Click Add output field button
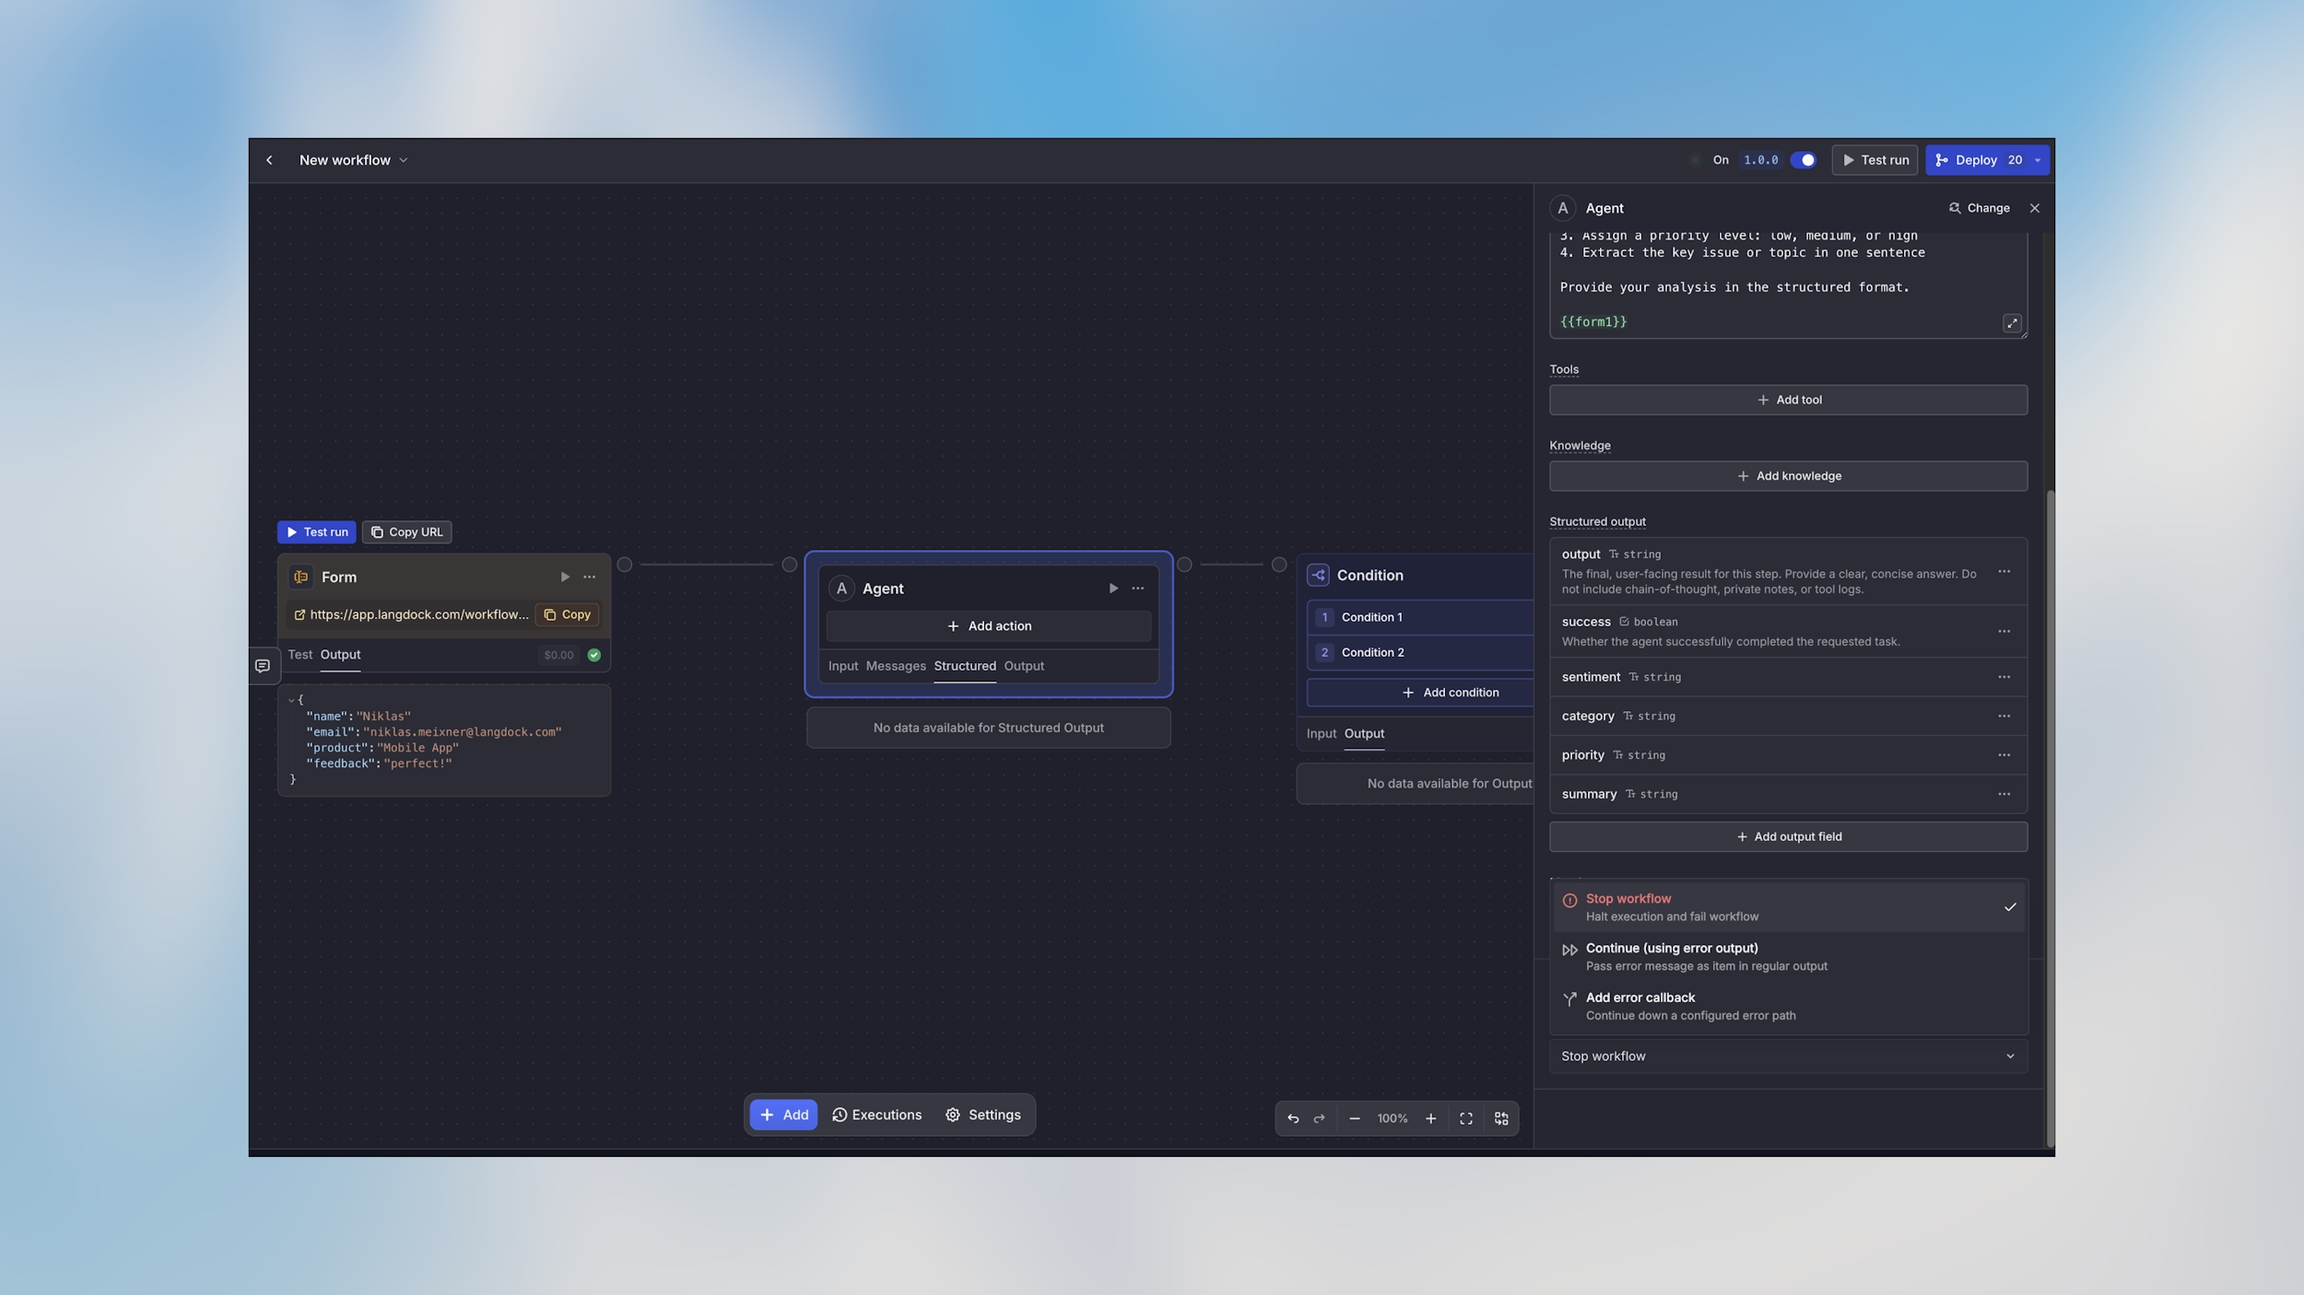This screenshot has height=1295, width=2304. [1788, 837]
